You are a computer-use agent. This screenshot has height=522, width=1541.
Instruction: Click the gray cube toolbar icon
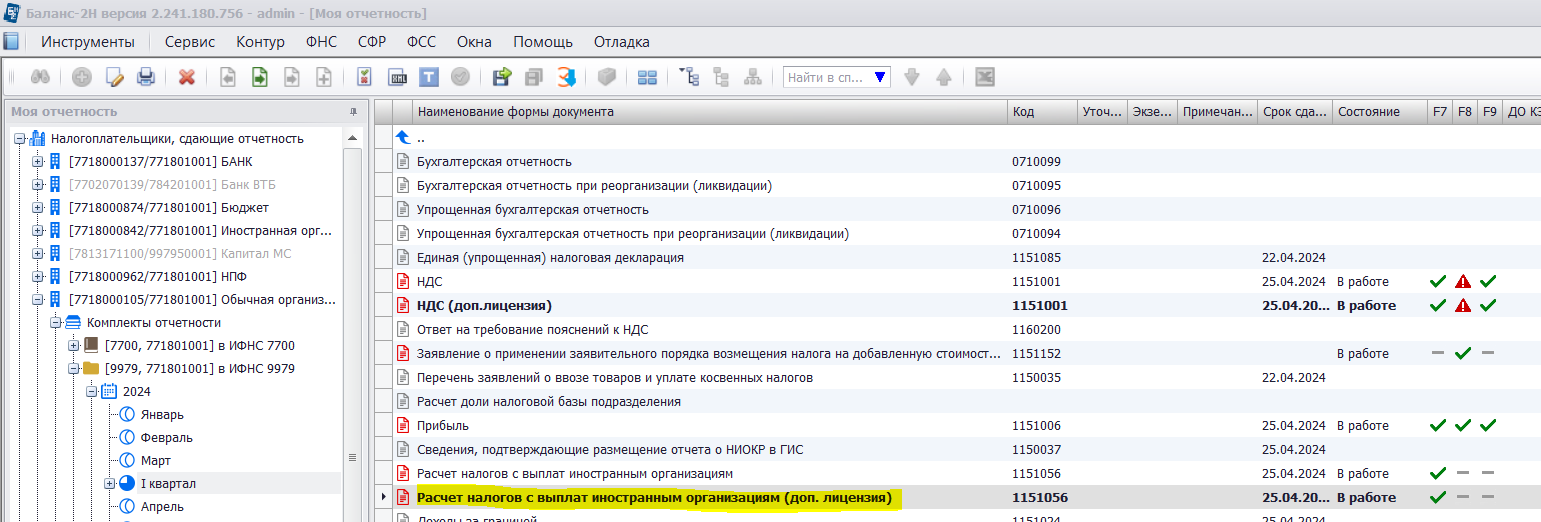pos(606,77)
